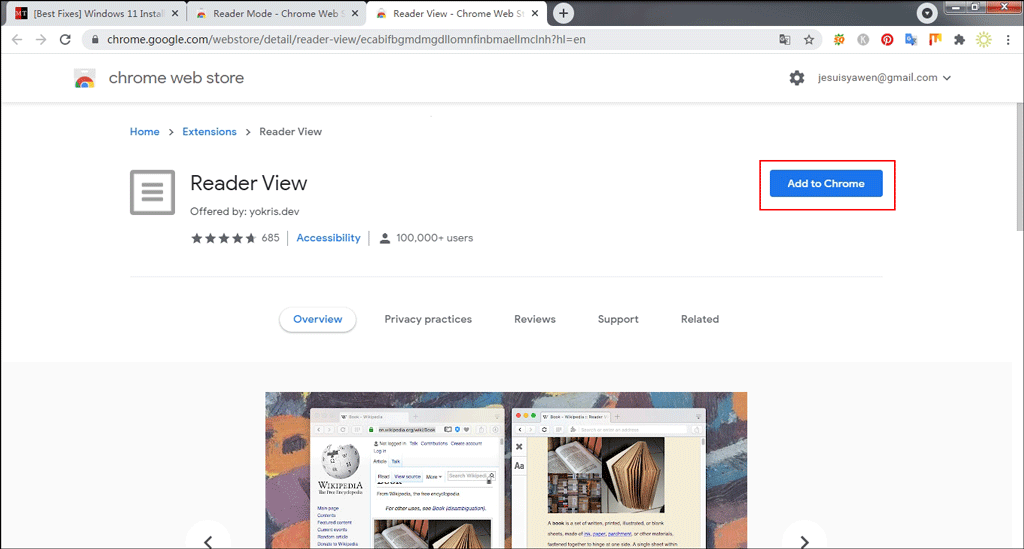Click the 100,000+ users text
1024x549 pixels.
434,238
